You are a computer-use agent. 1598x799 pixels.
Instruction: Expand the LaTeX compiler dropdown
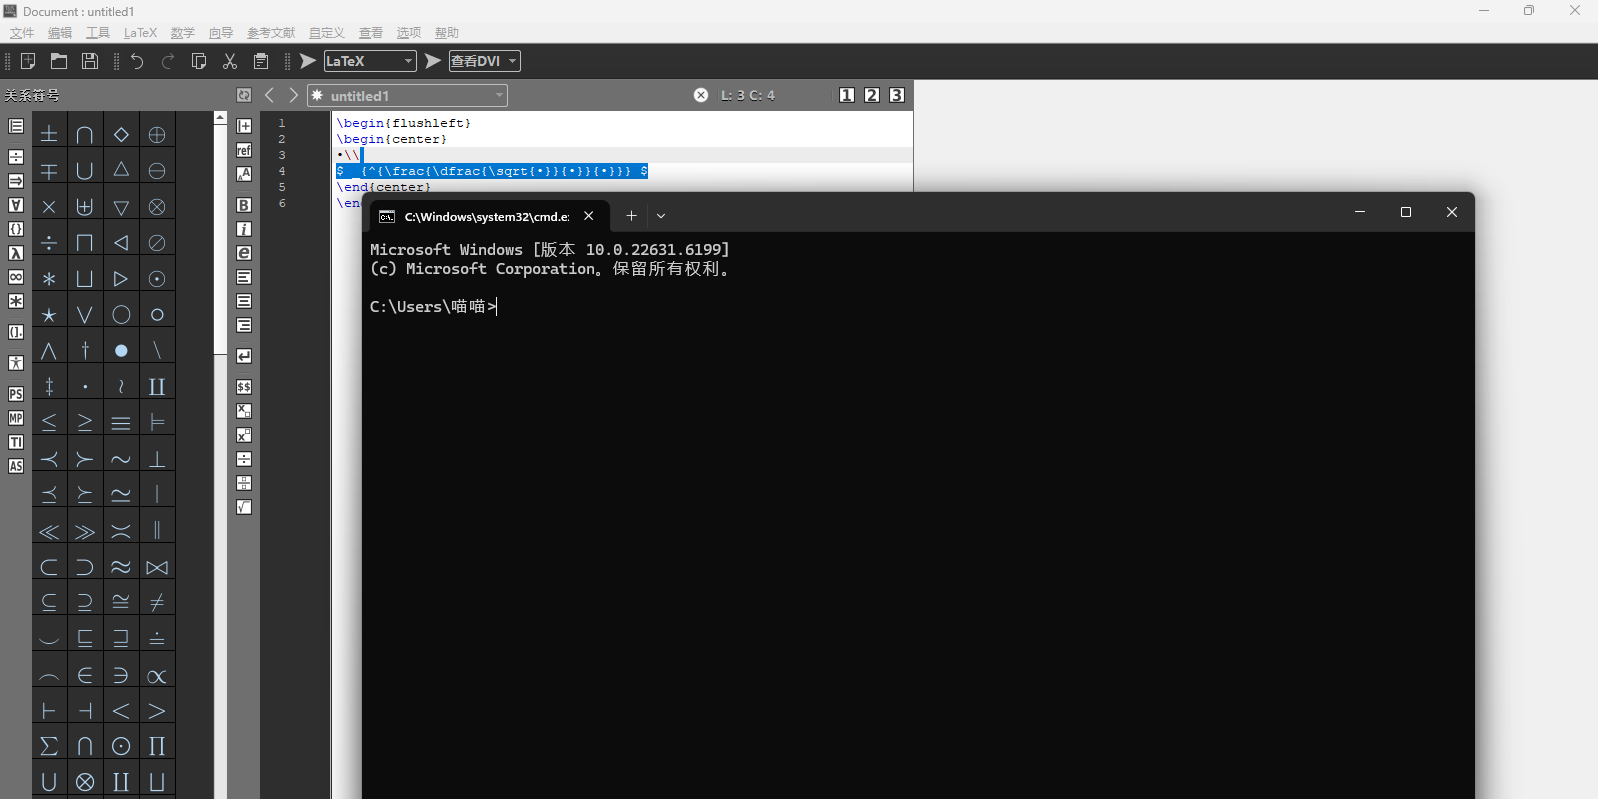pos(408,61)
